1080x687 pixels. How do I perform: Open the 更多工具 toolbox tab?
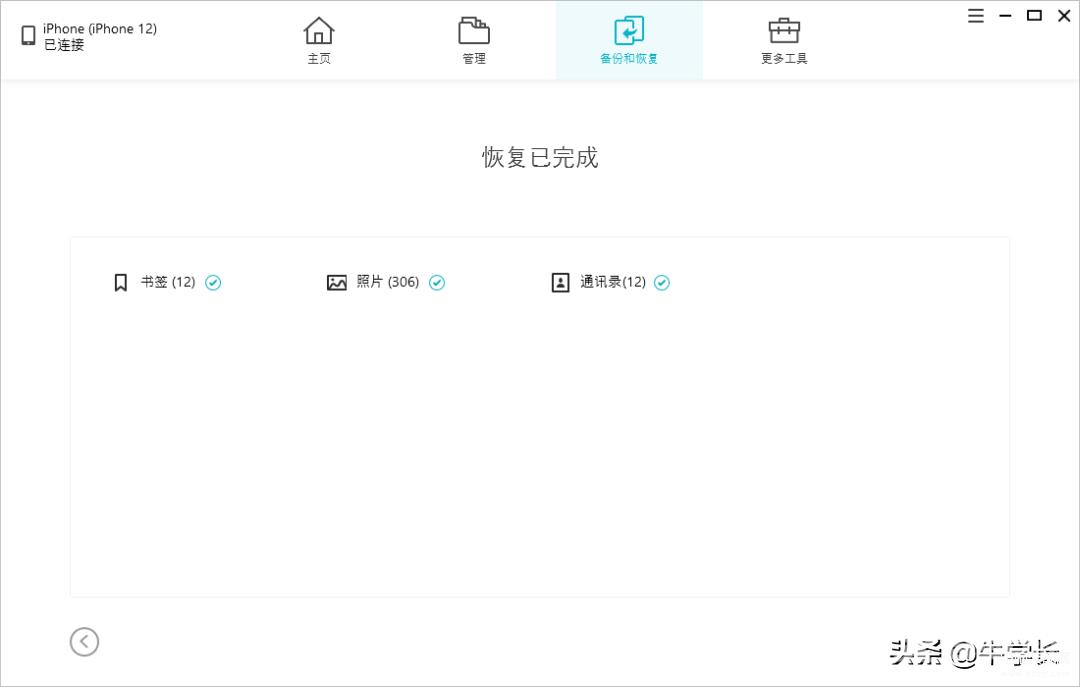tap(784, 41)
